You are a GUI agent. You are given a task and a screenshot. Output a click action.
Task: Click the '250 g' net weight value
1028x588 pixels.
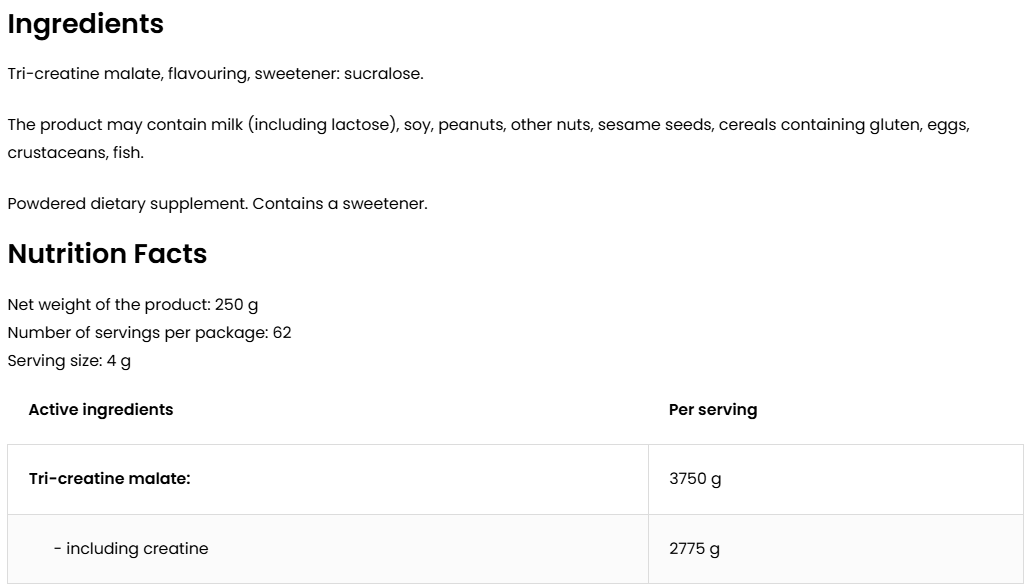[236, 305]
